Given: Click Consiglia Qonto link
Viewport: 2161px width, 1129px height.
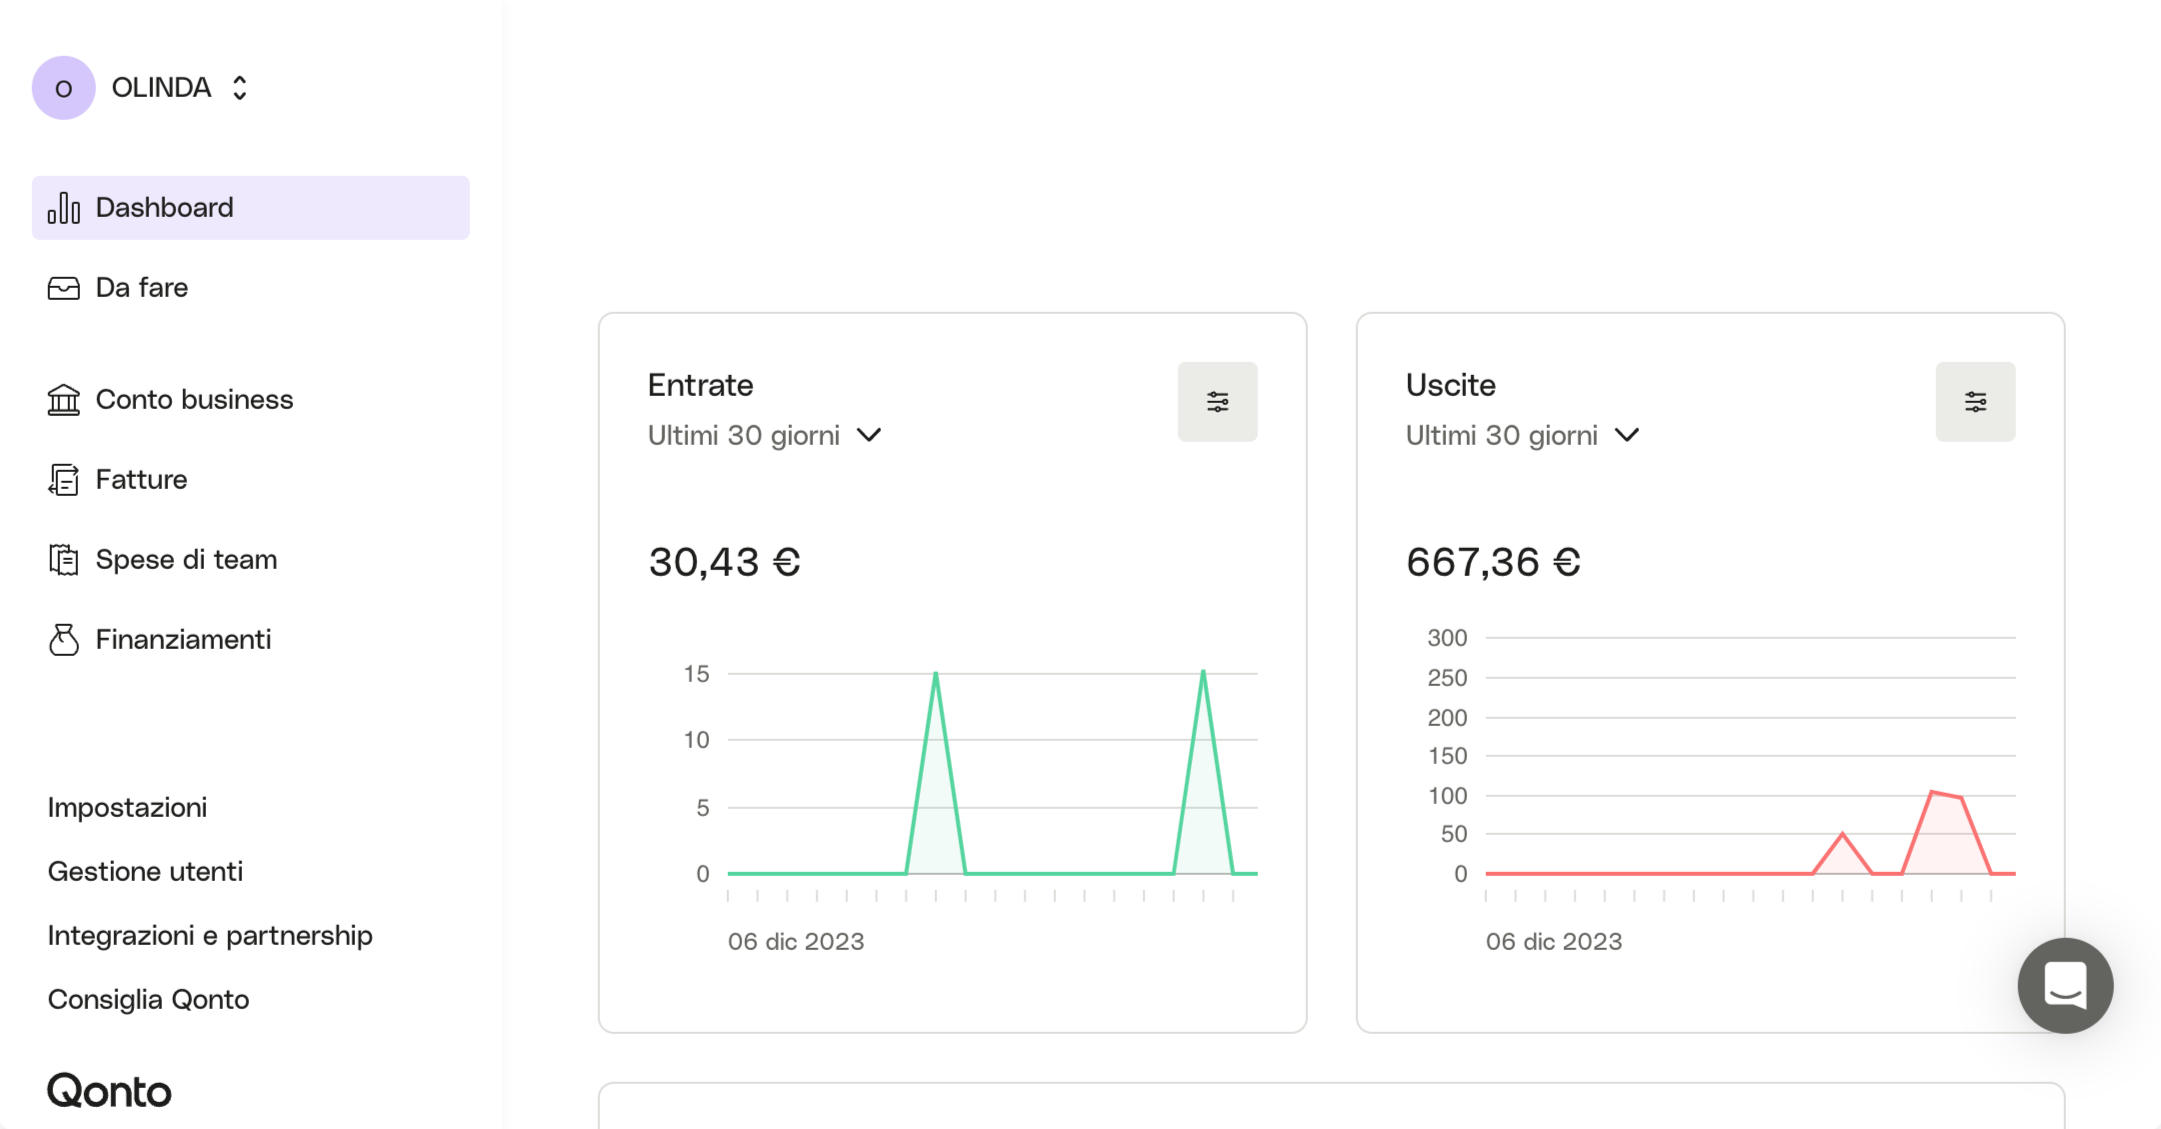Looking at the screenshot, I should (x=149, y=1000).
